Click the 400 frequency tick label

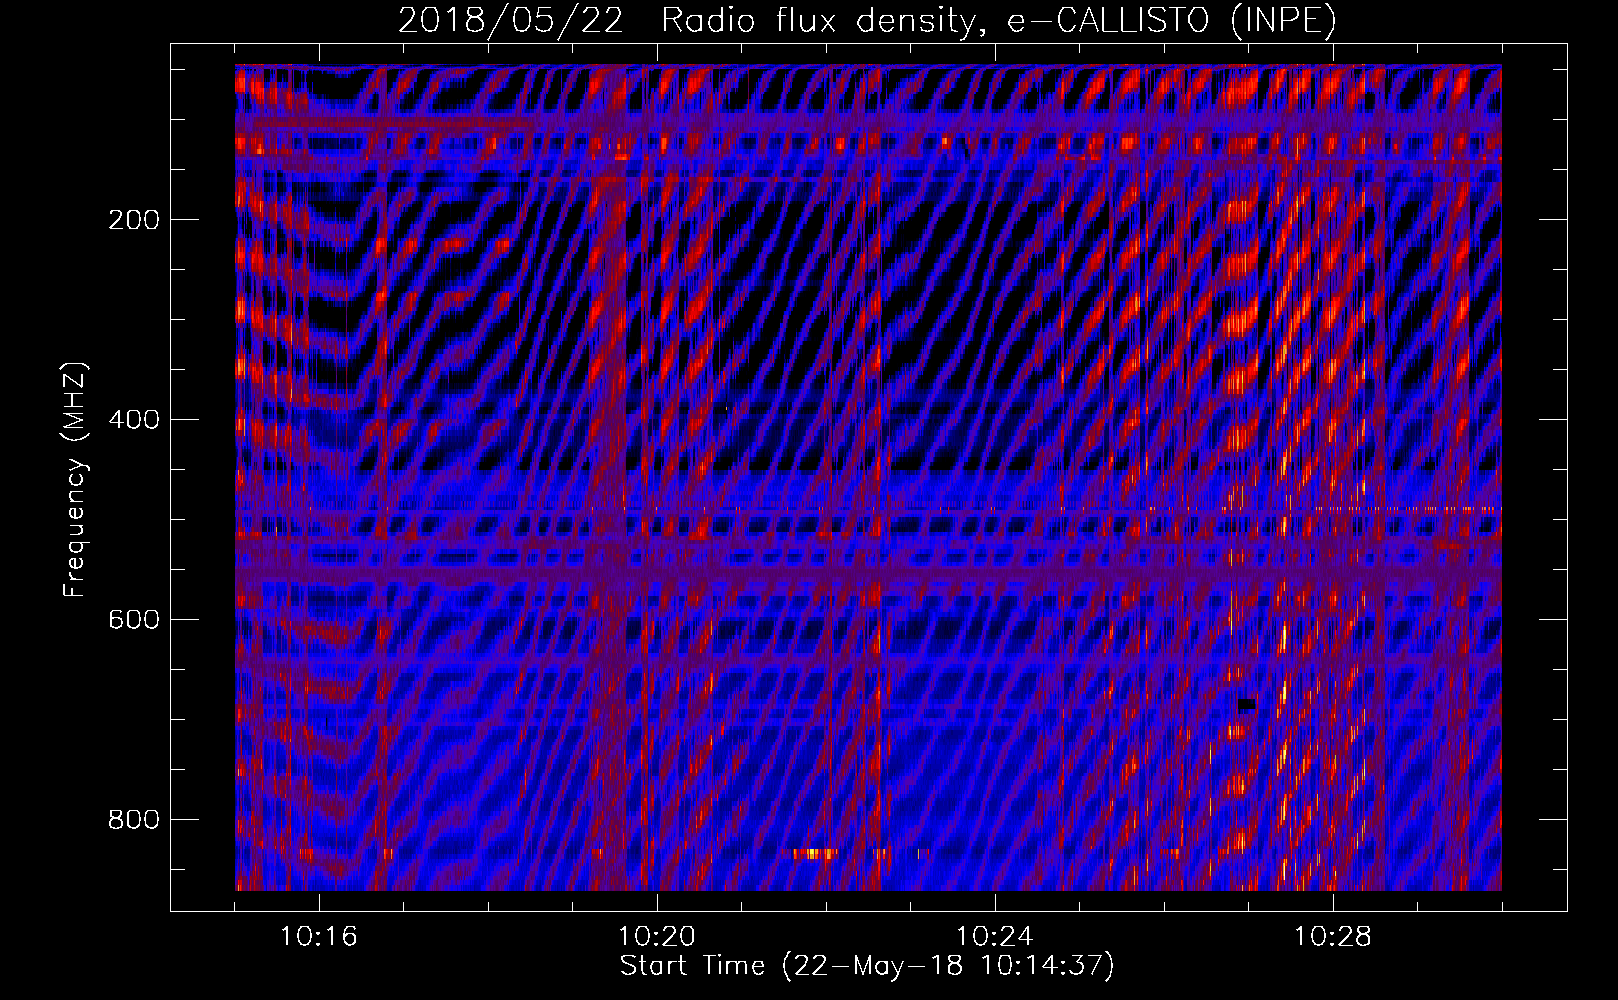134,420
